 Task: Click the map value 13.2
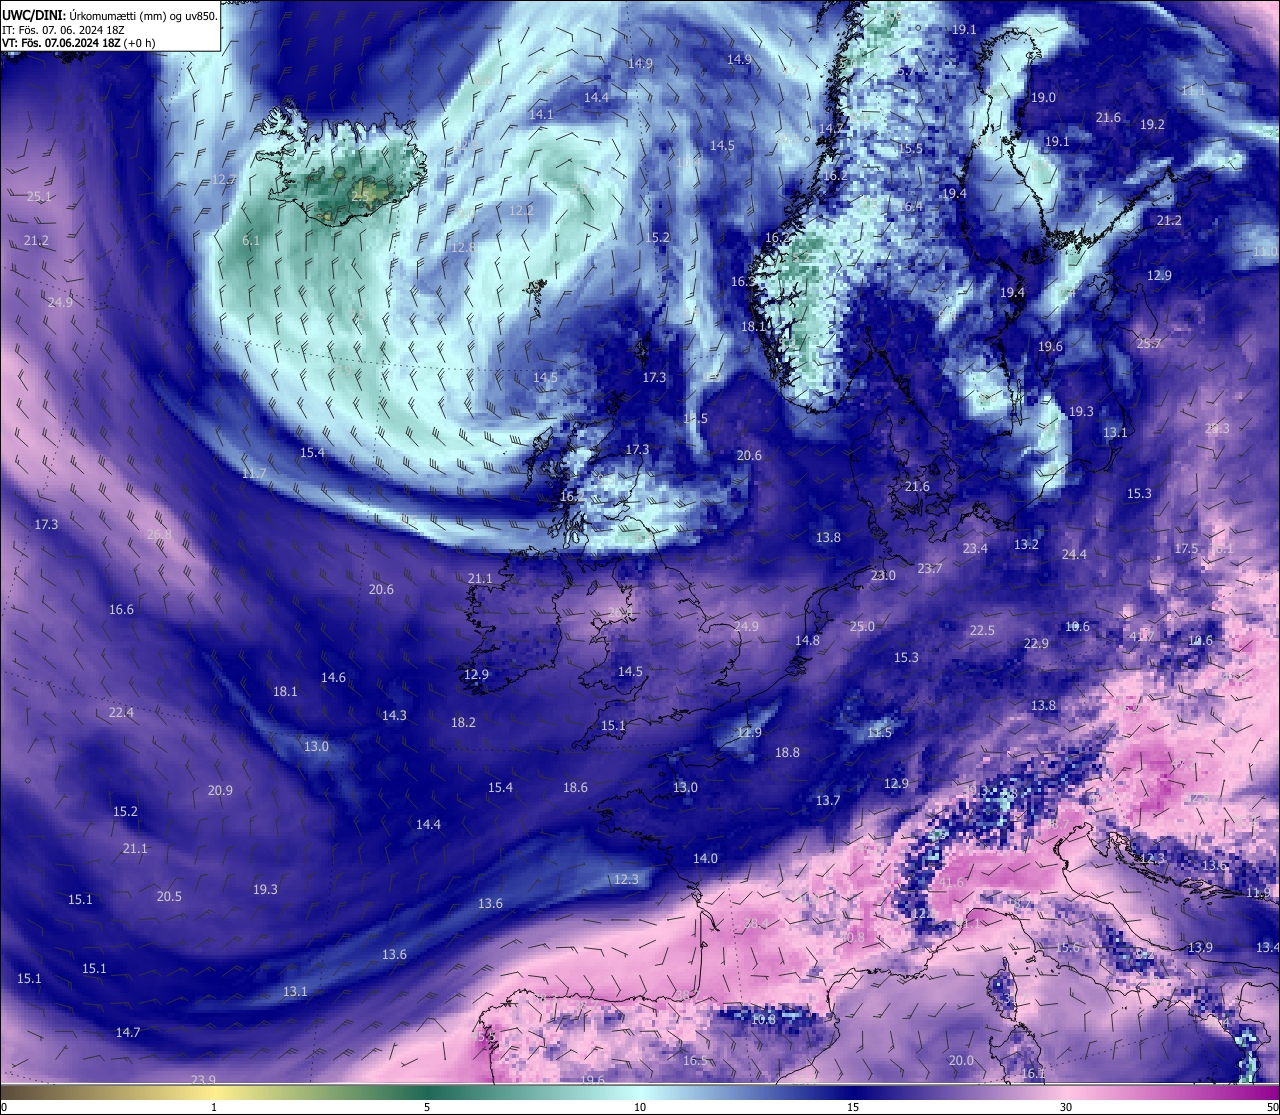tap(1026, 545)
